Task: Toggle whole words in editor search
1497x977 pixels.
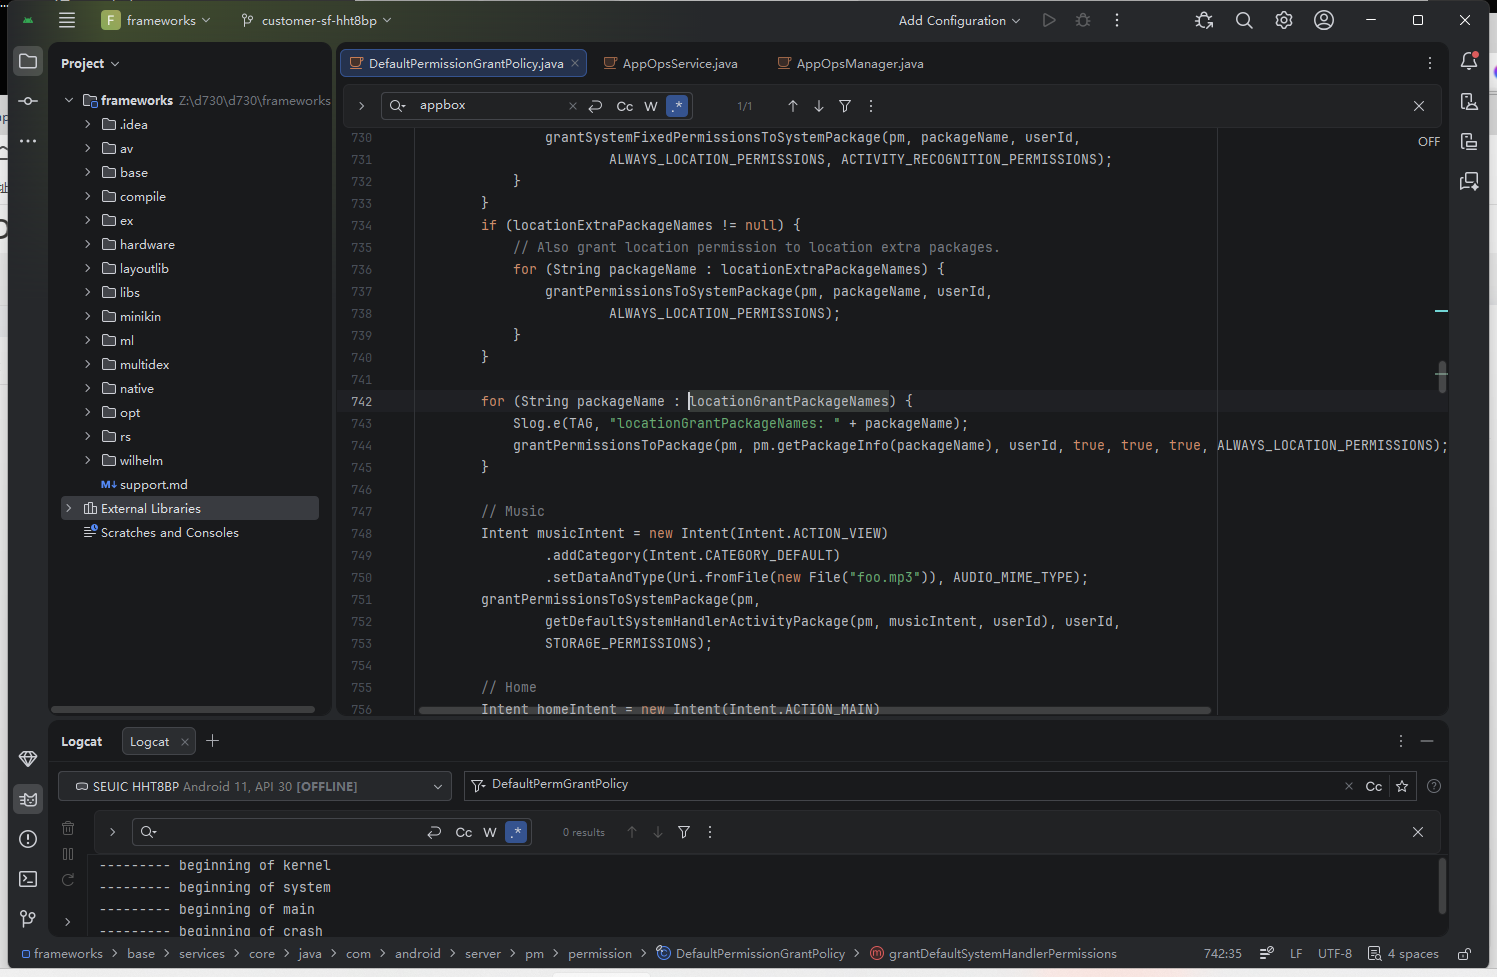Action: (651, 106)
